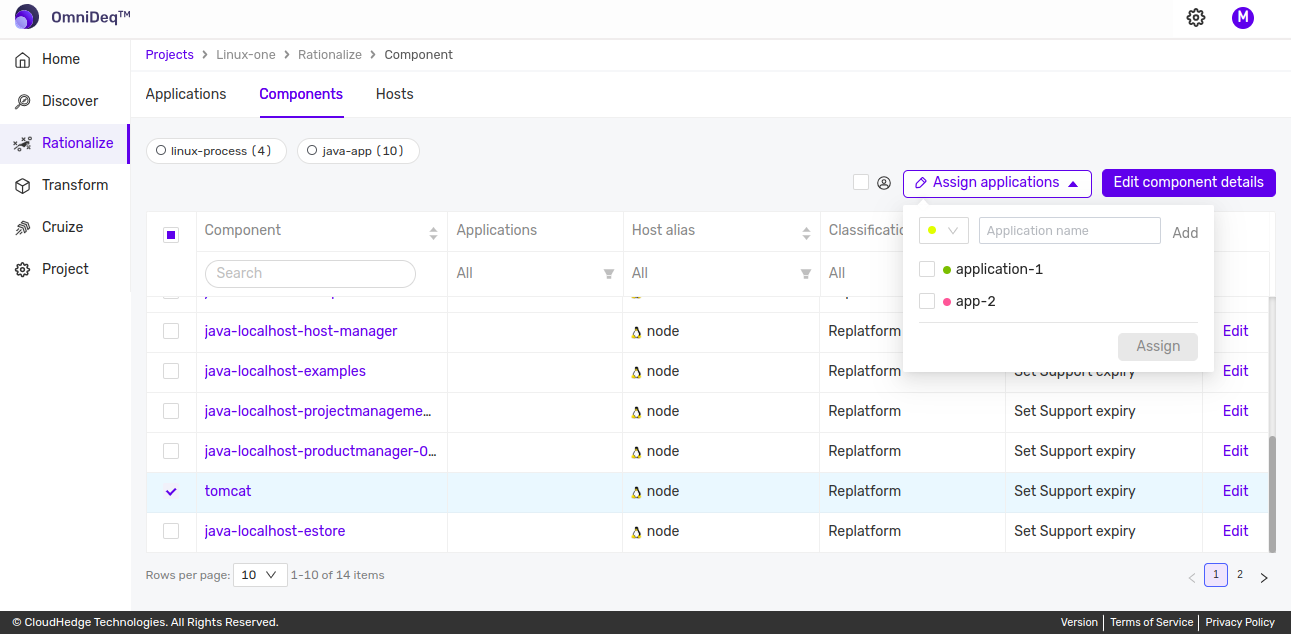Click the Discover magnifier icon
The height and width of the screenshot is (634, 1291).
(x=22, y=102)
